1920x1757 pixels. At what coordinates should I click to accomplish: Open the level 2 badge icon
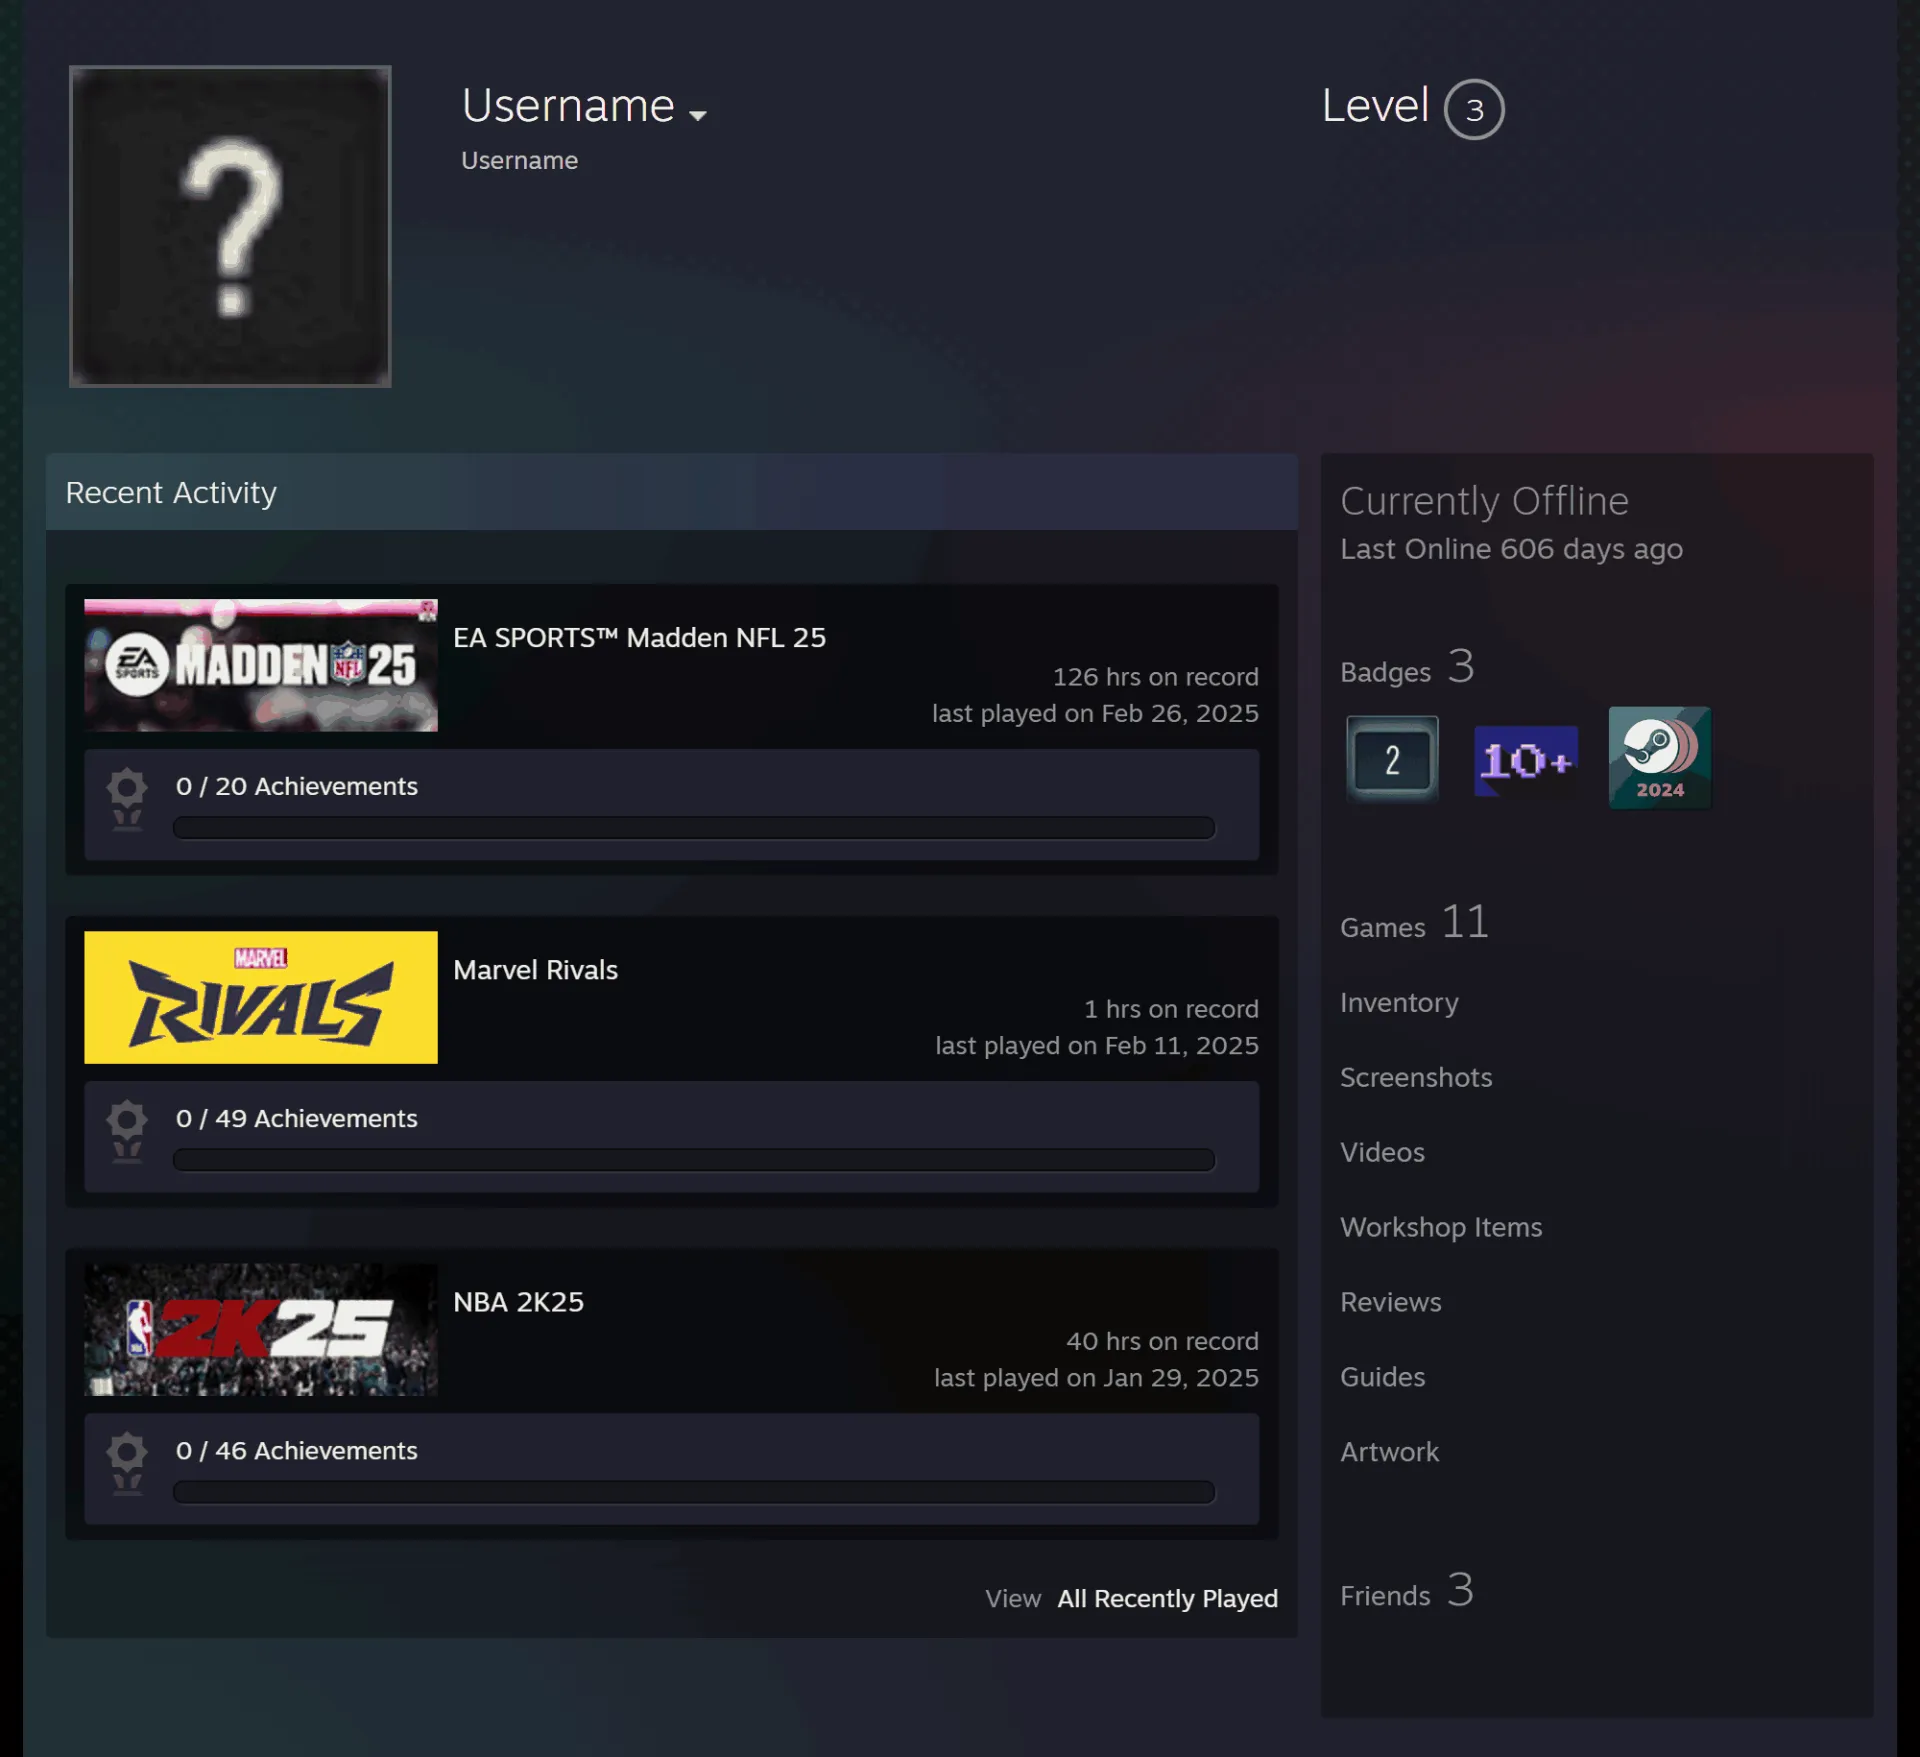tap(1392, 759)
